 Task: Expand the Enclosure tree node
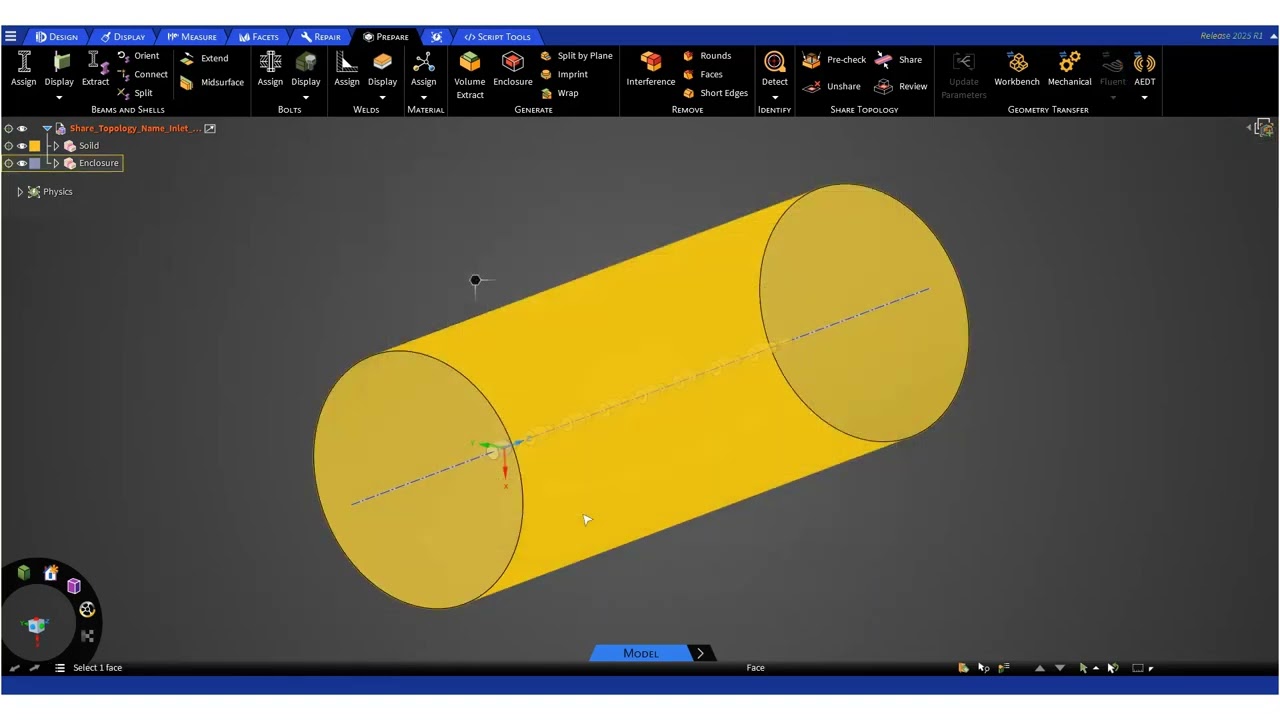(56, 163)
